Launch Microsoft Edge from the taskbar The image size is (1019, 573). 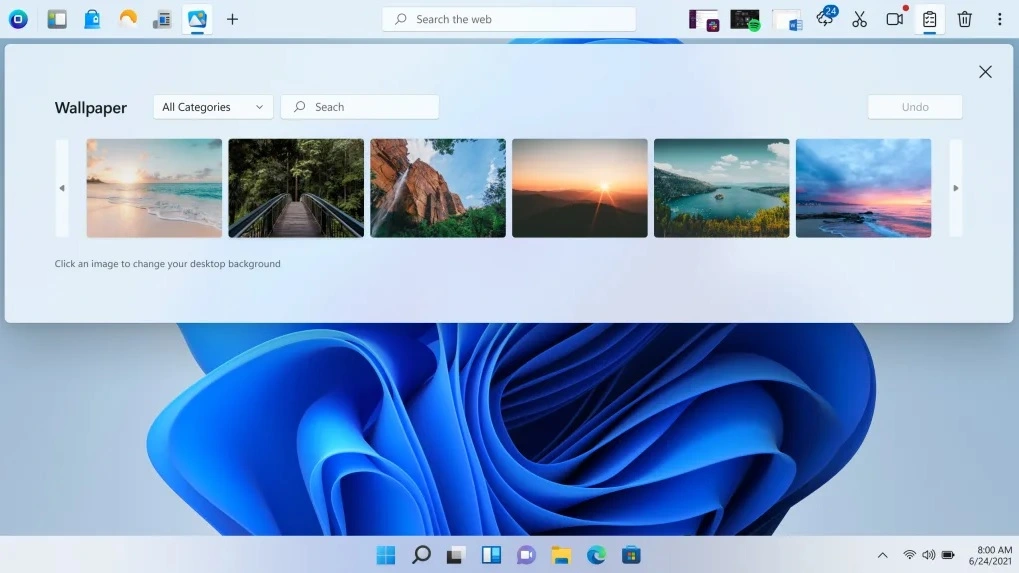(596, 555)
